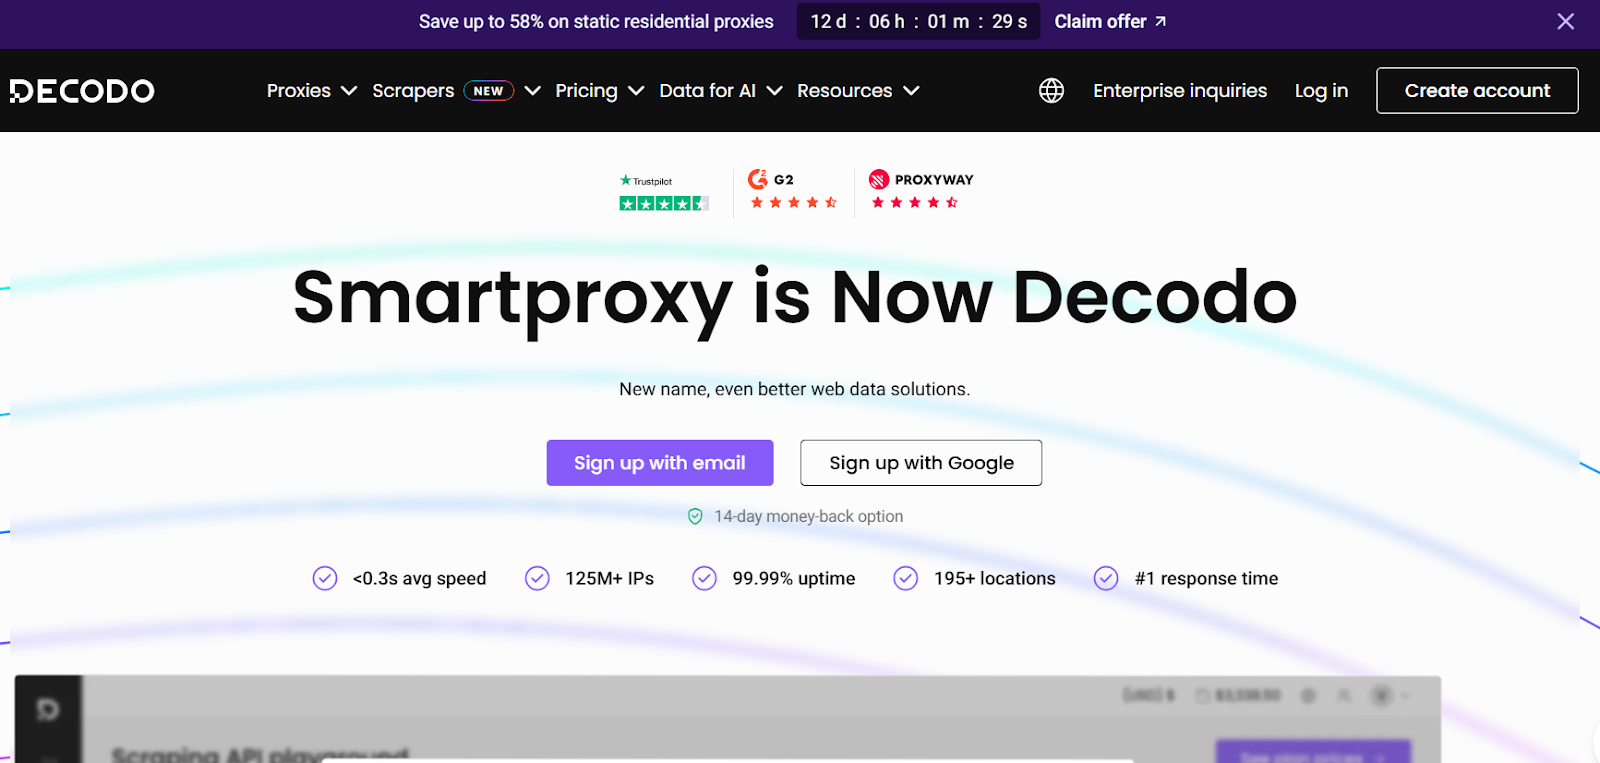
Task: Click the shield icon by money-back option
Action: point(695,516)
